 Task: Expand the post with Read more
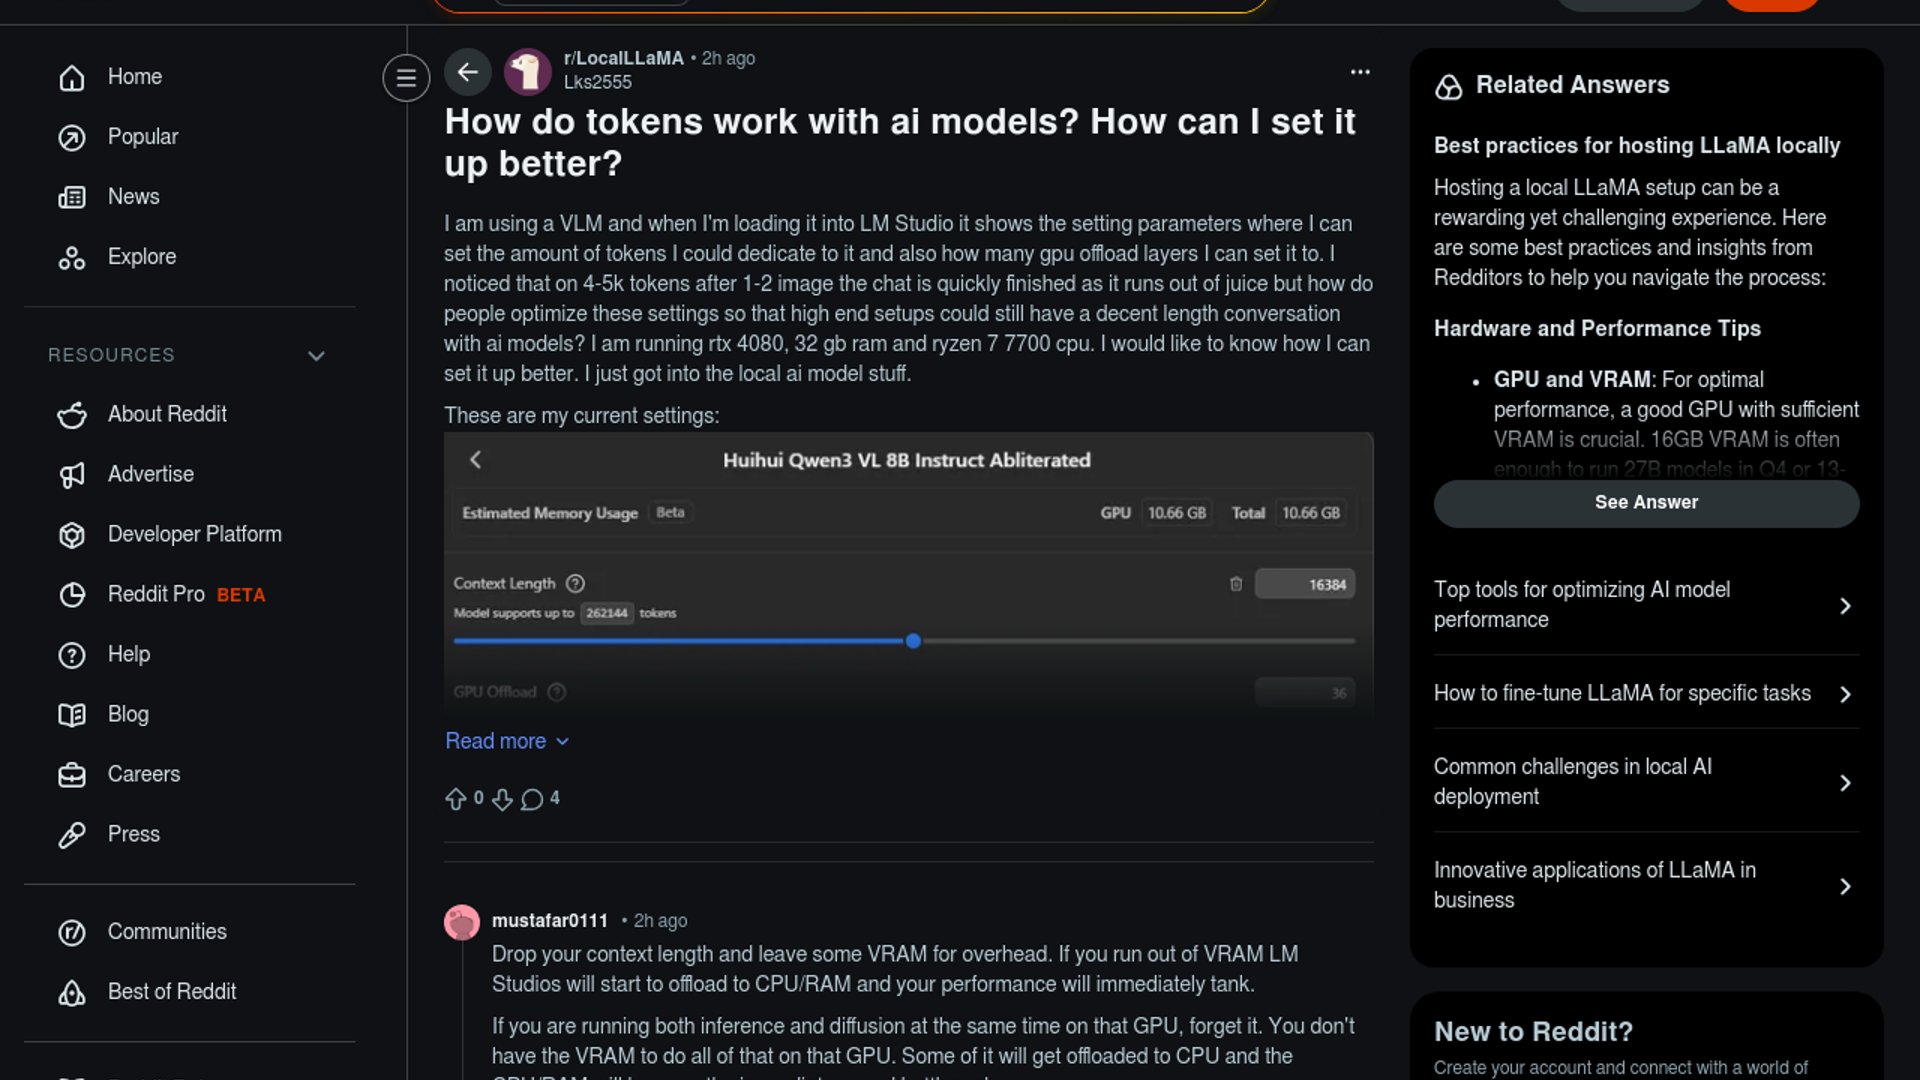(506, 741)
